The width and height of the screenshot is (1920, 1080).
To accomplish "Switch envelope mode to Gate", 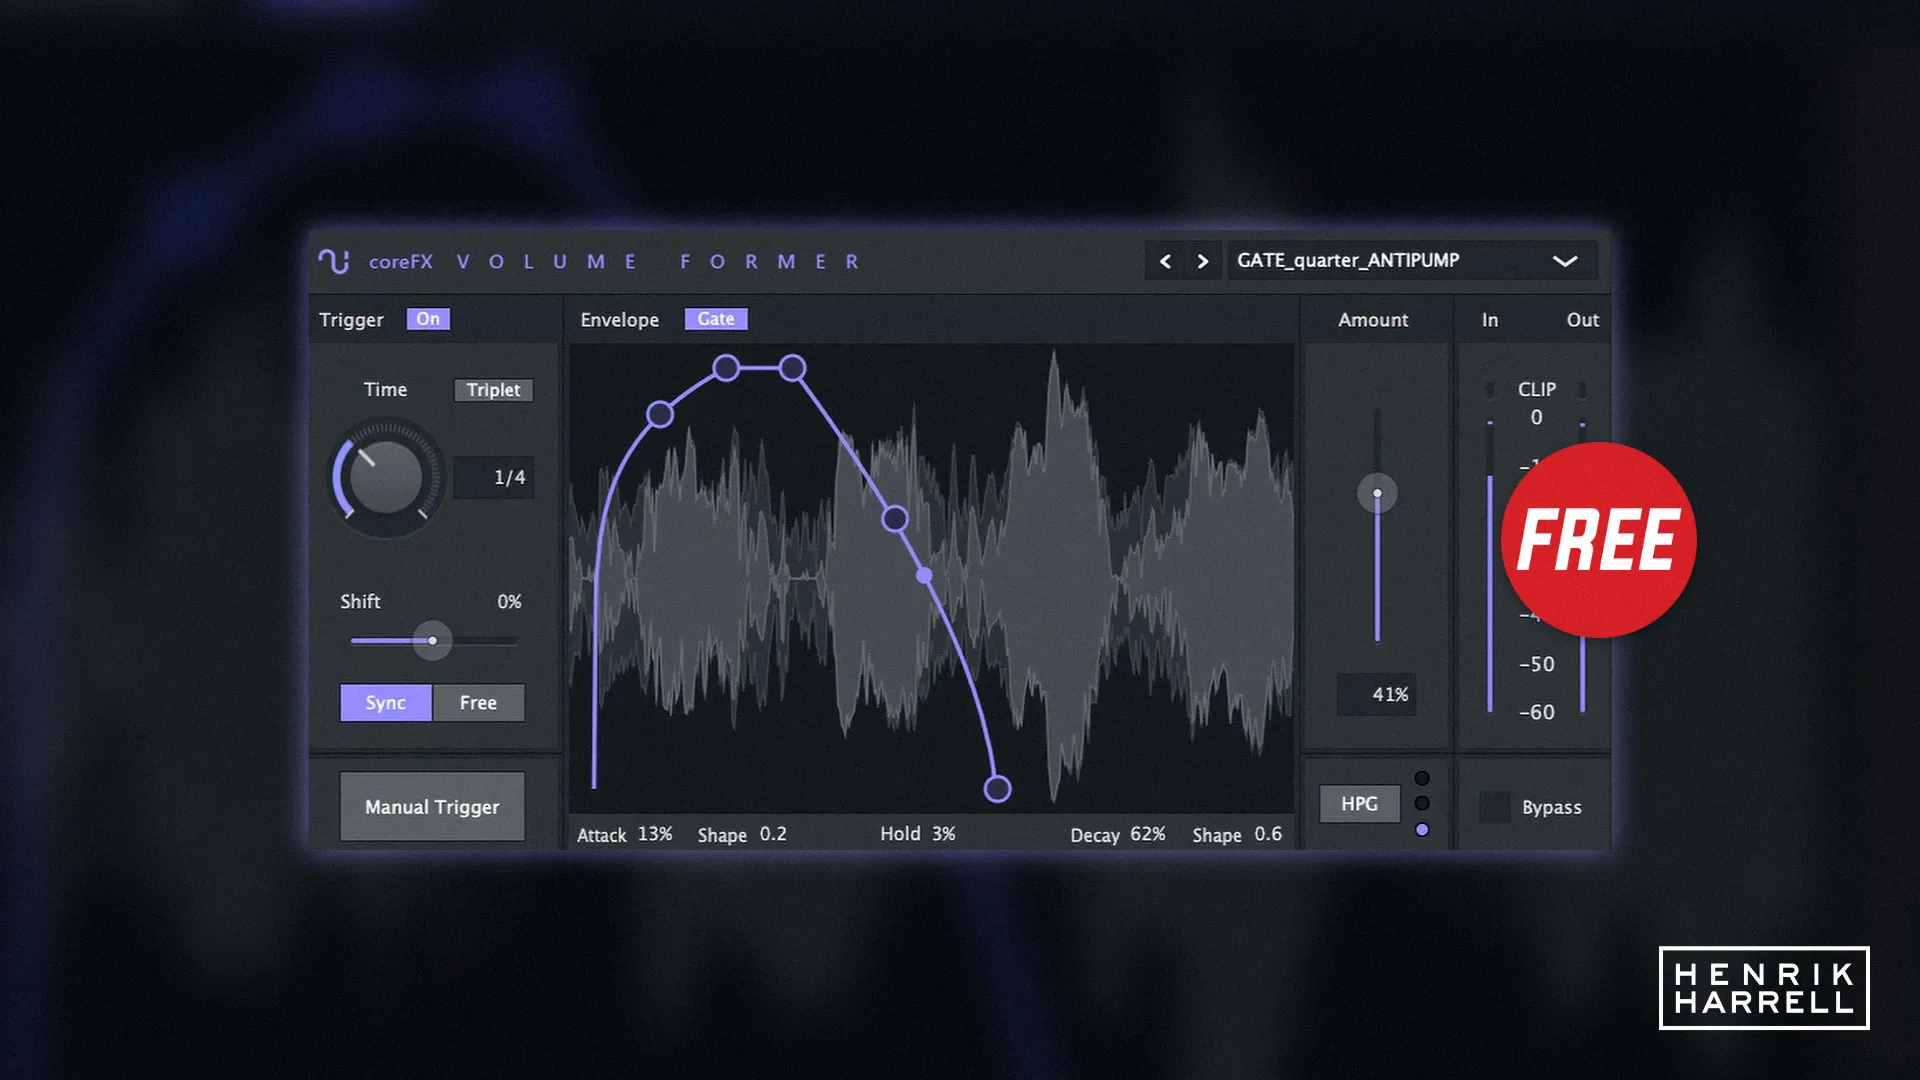I will [x=715, y=318].
